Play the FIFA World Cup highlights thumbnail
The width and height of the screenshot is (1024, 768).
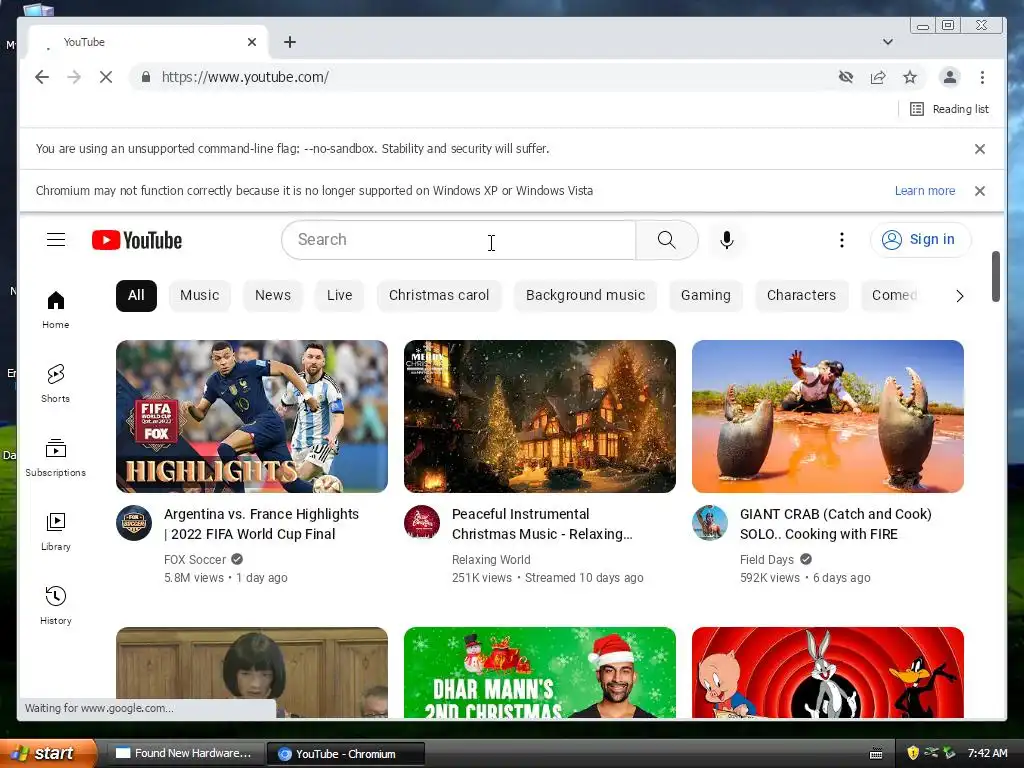252,417
